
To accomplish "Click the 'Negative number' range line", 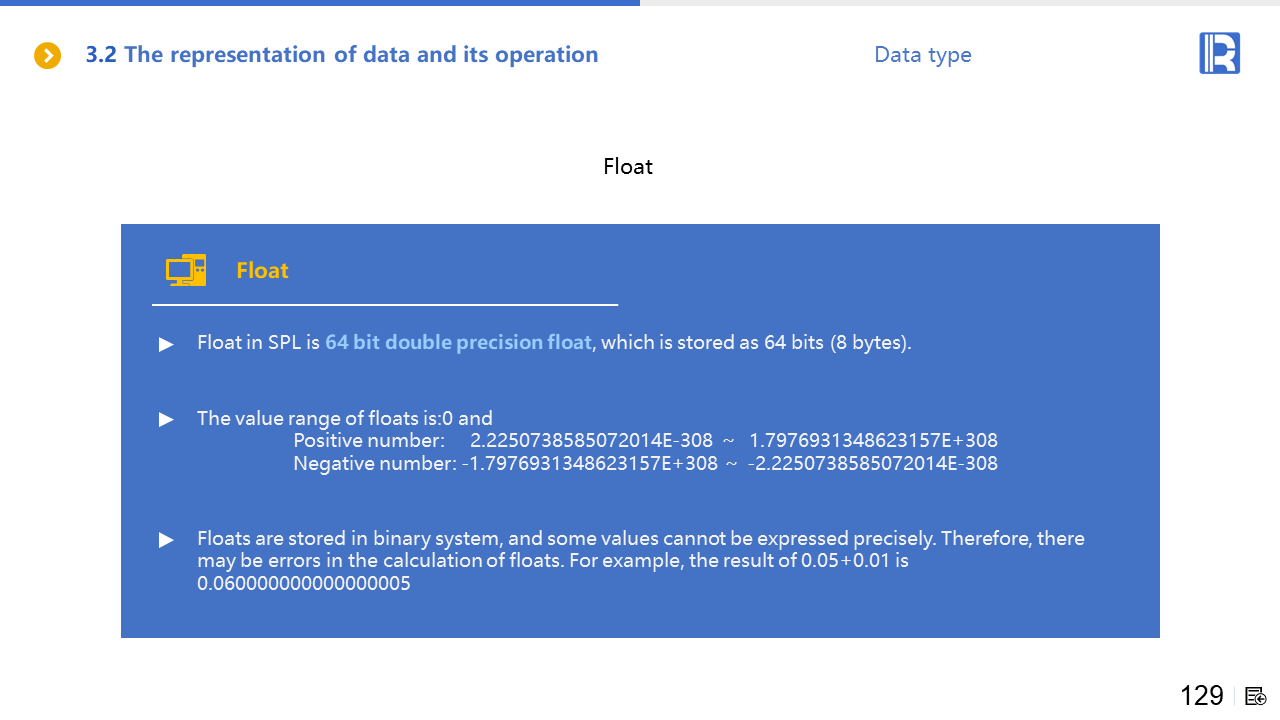I will (645, 464).
